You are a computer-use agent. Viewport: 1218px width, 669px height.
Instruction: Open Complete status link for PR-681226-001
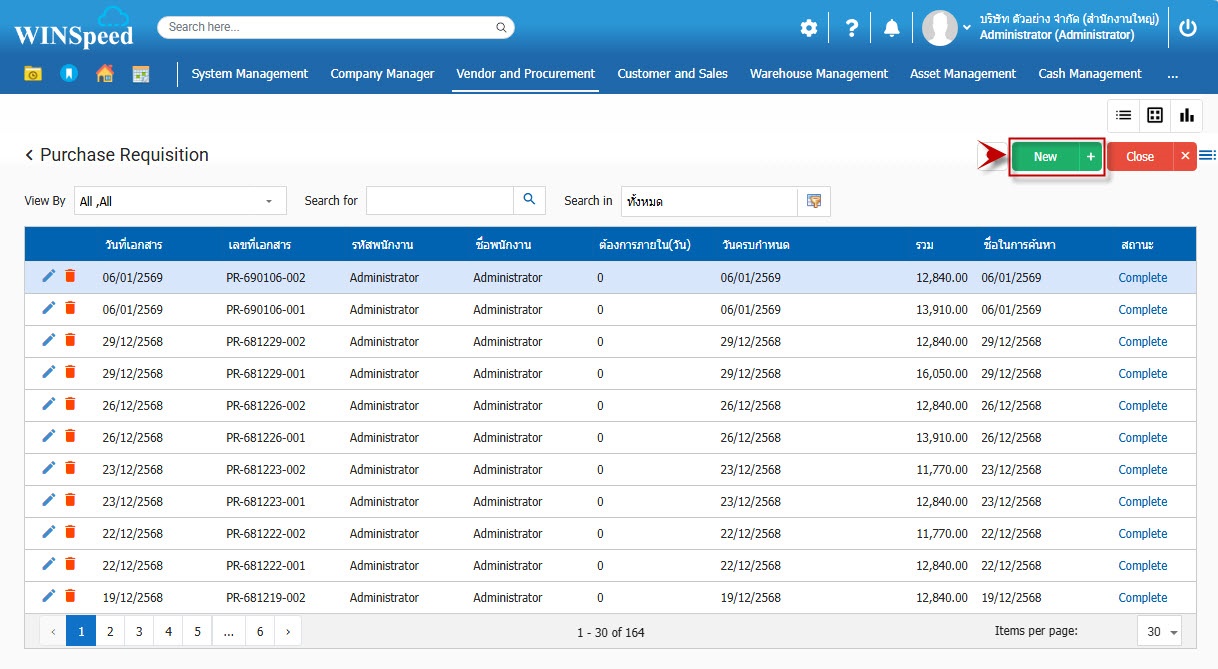click(1142, 437)
